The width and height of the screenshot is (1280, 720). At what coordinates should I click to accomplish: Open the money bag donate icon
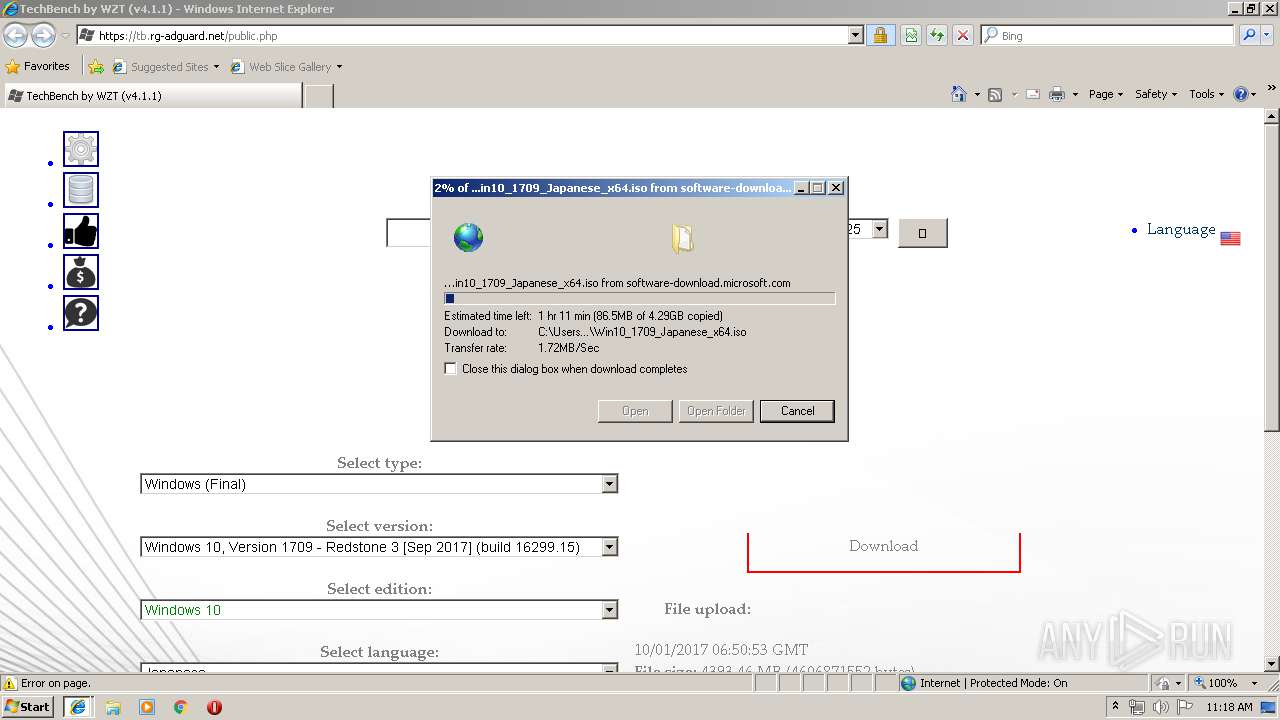point(81,272)
